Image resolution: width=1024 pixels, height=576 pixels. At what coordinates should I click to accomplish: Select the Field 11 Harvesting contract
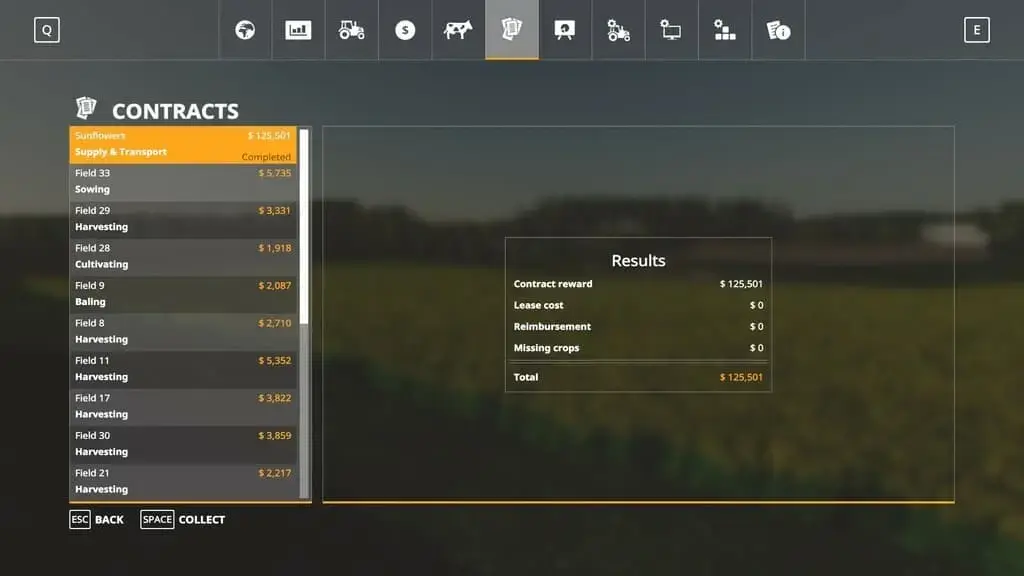click(183, 368)
